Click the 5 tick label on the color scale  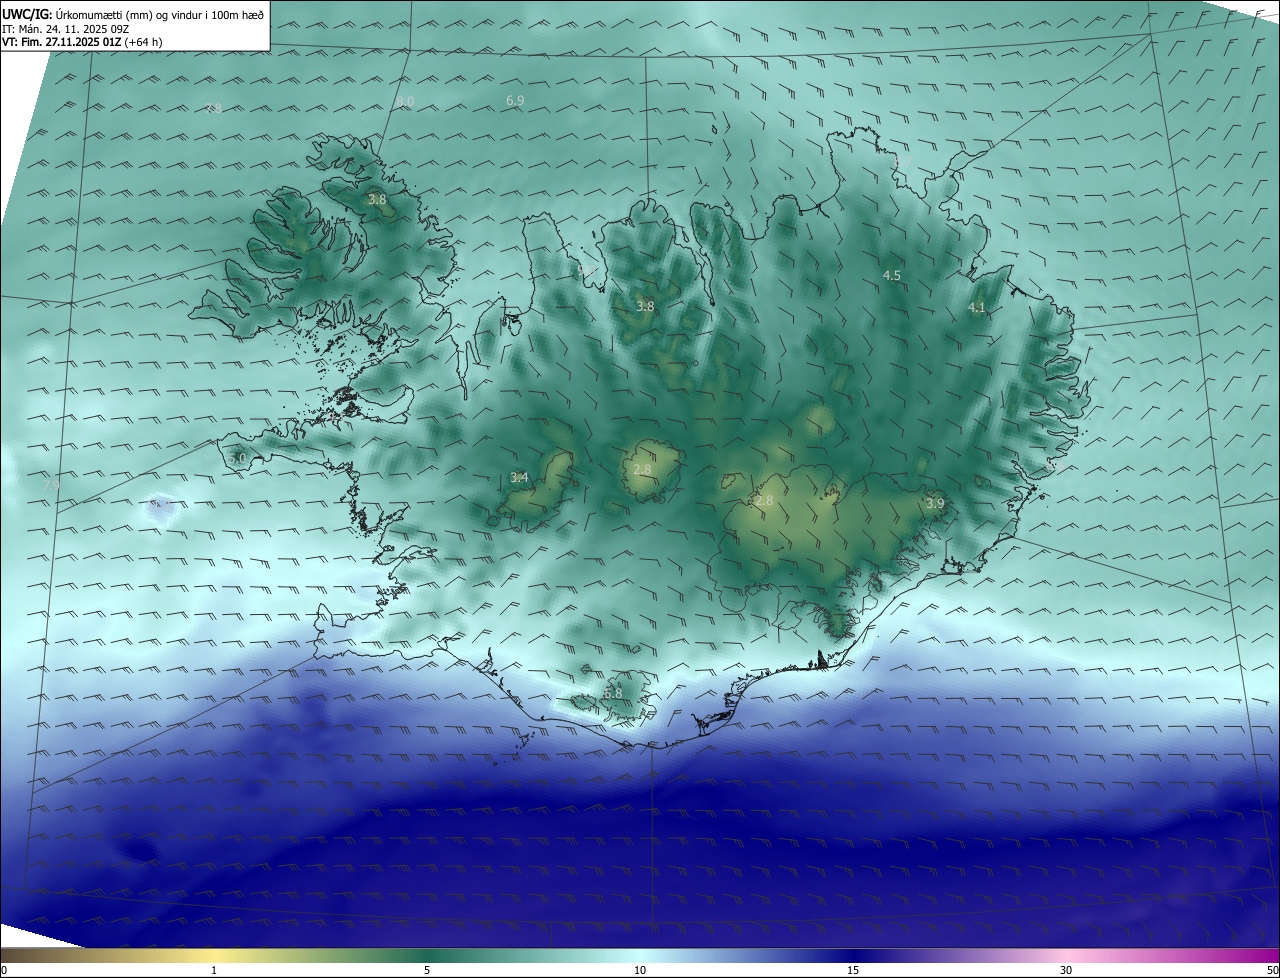427,970
